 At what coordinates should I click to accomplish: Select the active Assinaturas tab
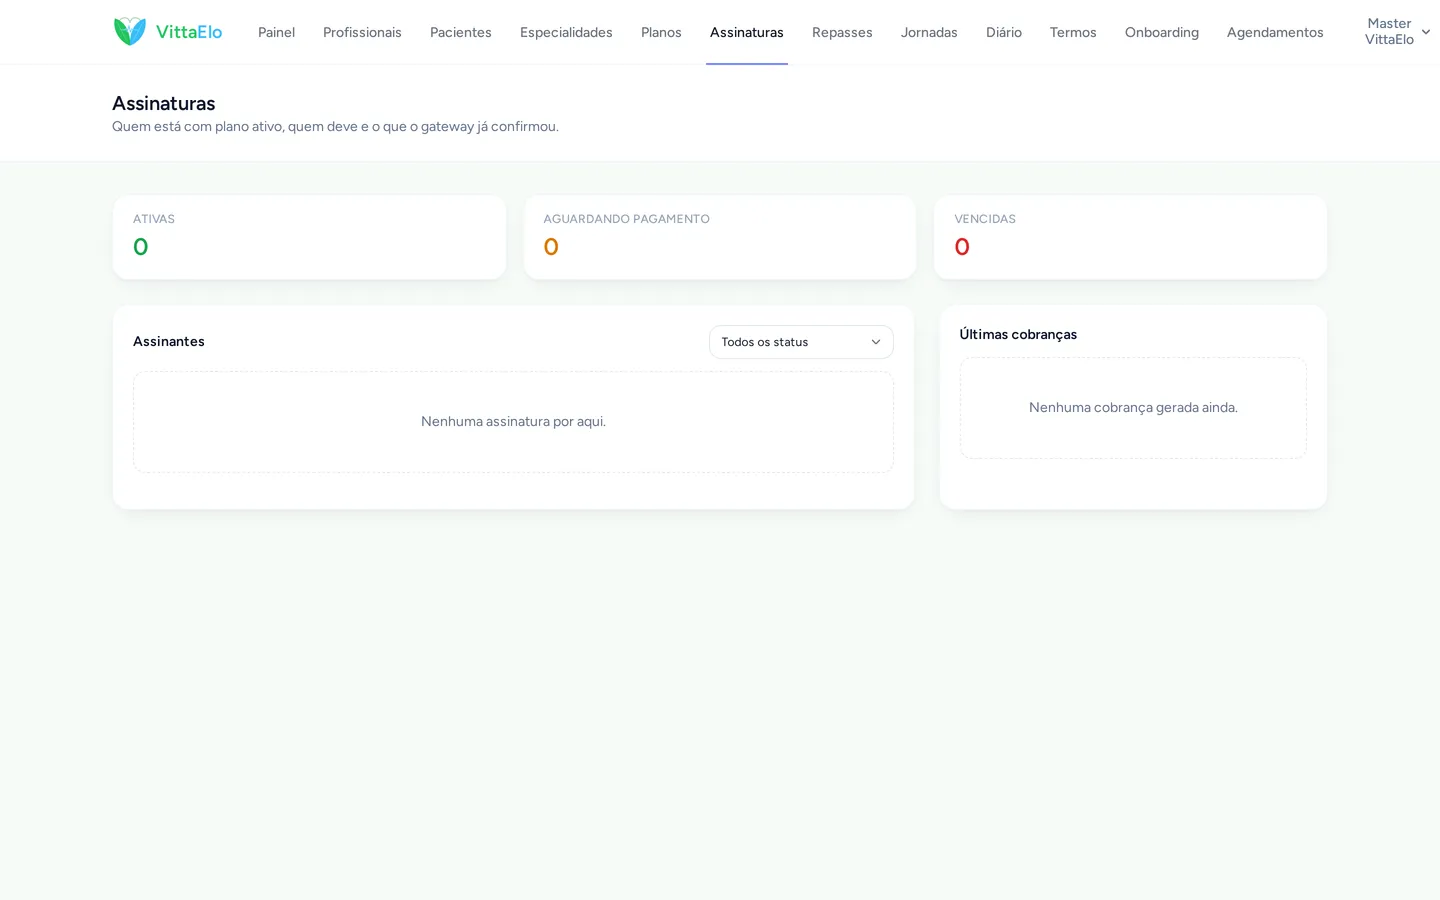pyautogui.click(x=747, y=32)
